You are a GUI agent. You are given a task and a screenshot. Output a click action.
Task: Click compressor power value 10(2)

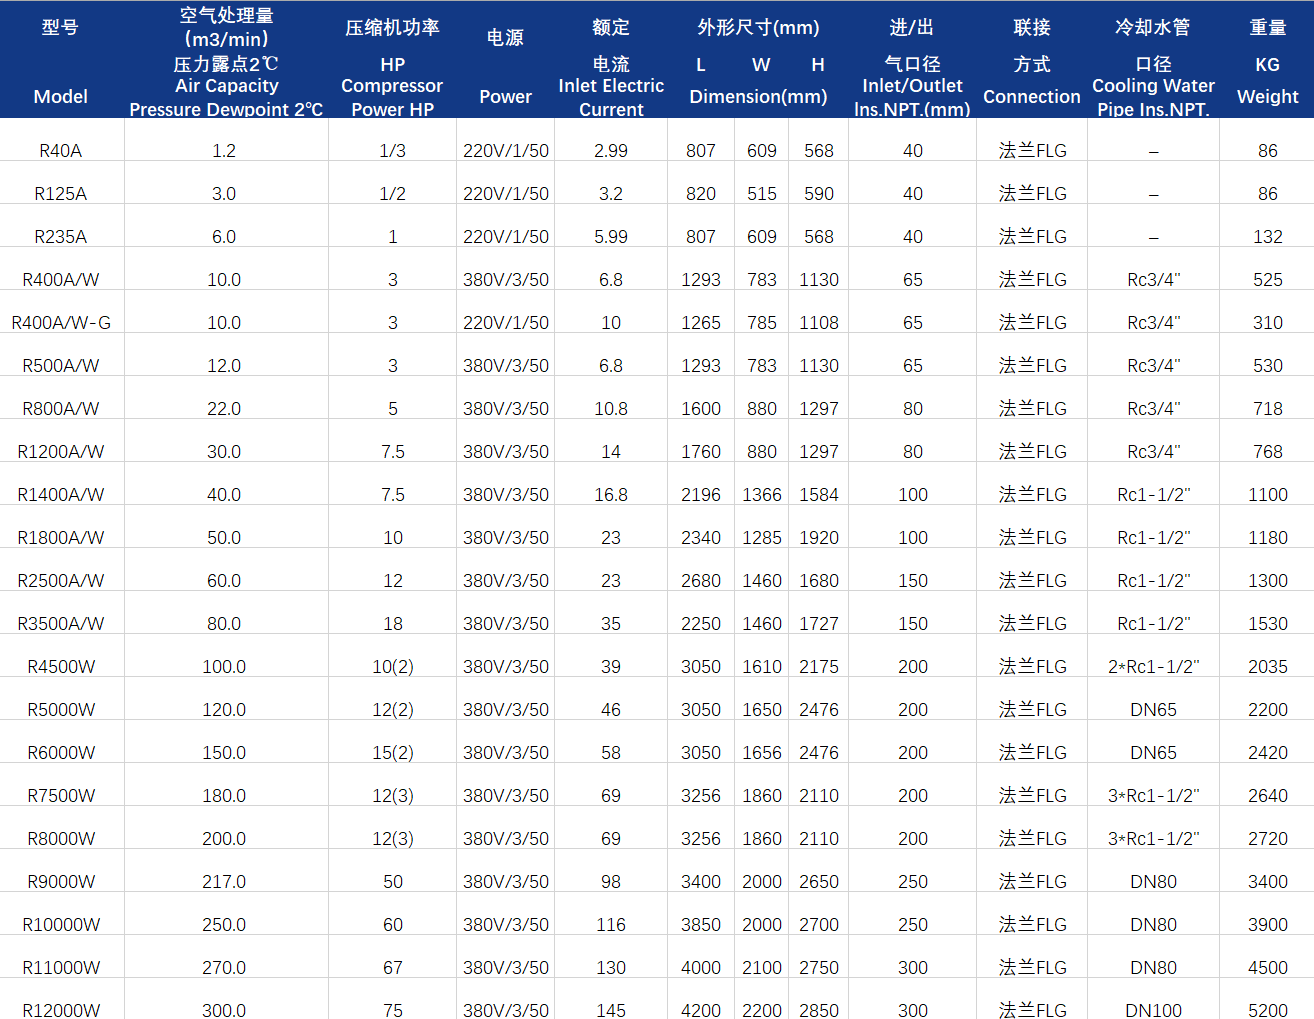tap(392, 667)
